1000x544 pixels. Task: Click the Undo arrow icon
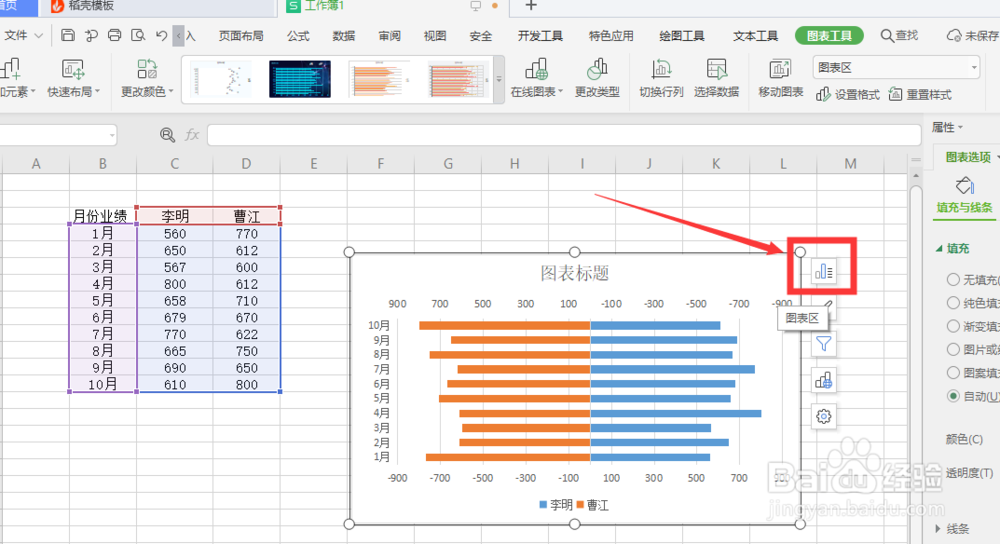(161, 35)
